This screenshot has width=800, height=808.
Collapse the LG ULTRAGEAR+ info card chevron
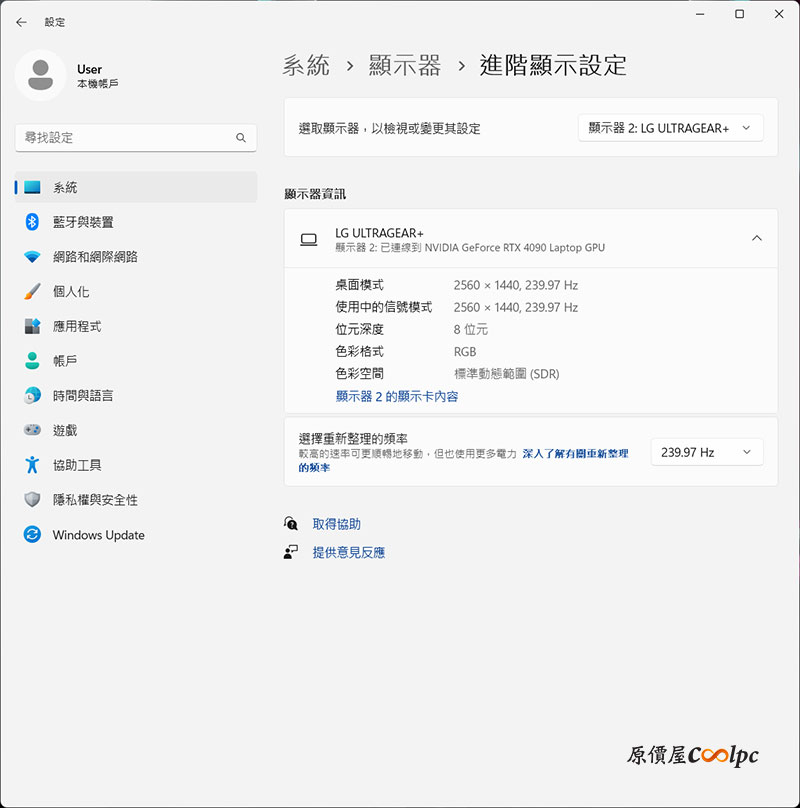(x=757, y=238)
